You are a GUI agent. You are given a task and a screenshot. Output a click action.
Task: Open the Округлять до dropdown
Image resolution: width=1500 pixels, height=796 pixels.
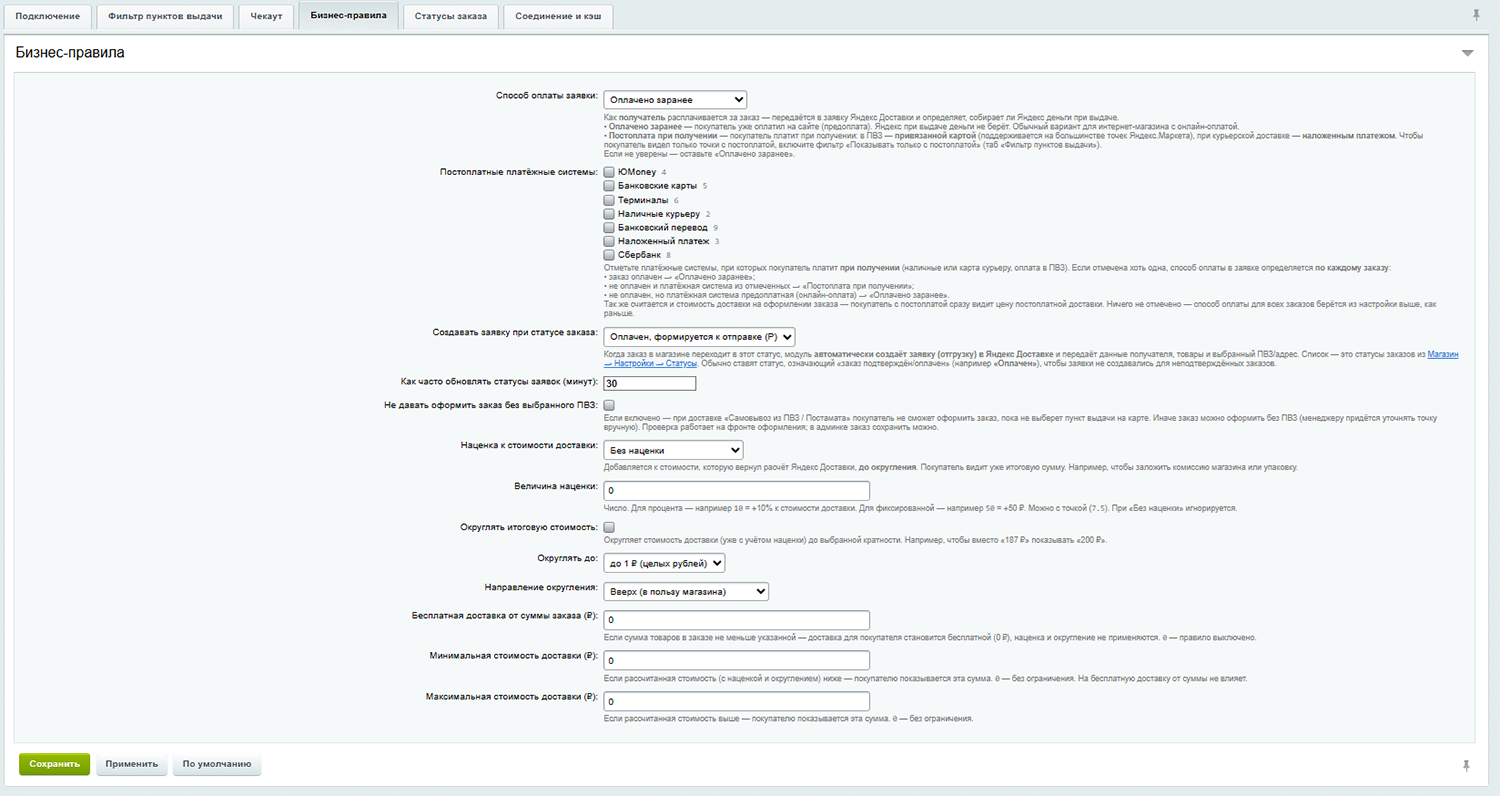664,563
